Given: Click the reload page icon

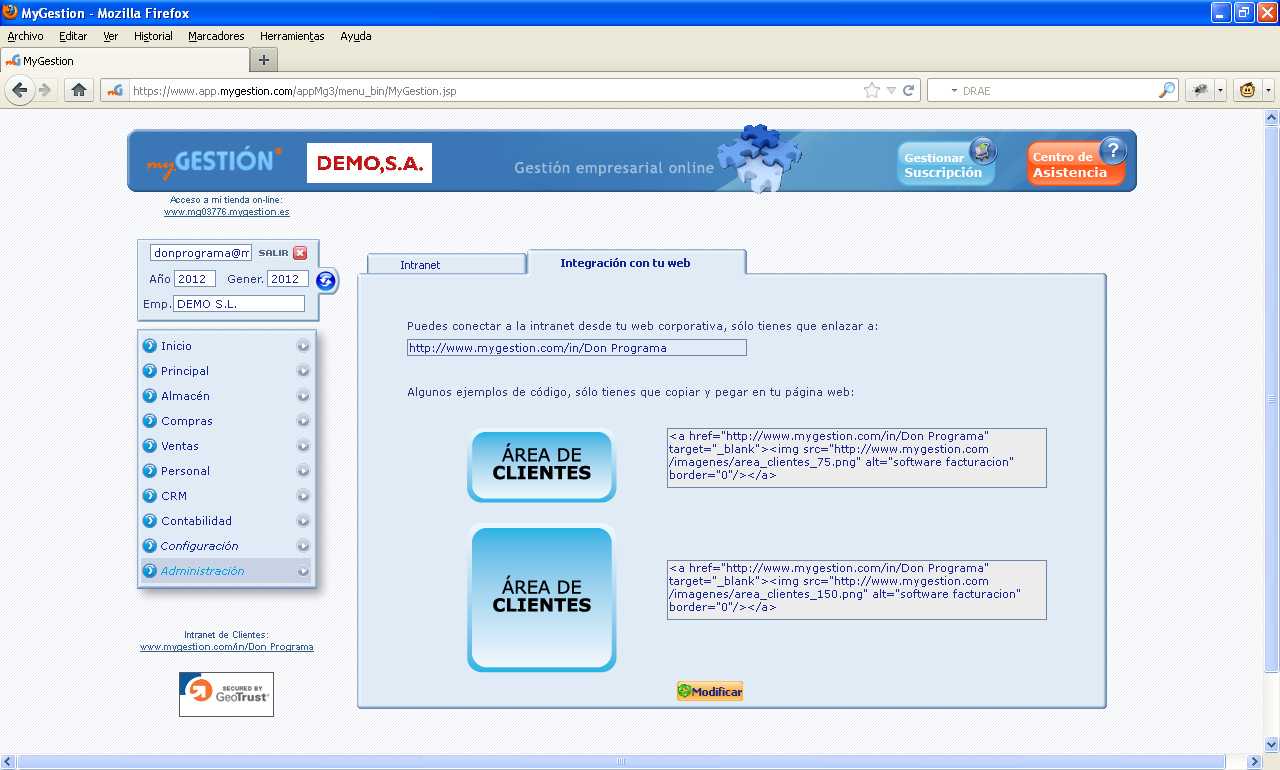Looking at the screenshot, I should [909, 90].
